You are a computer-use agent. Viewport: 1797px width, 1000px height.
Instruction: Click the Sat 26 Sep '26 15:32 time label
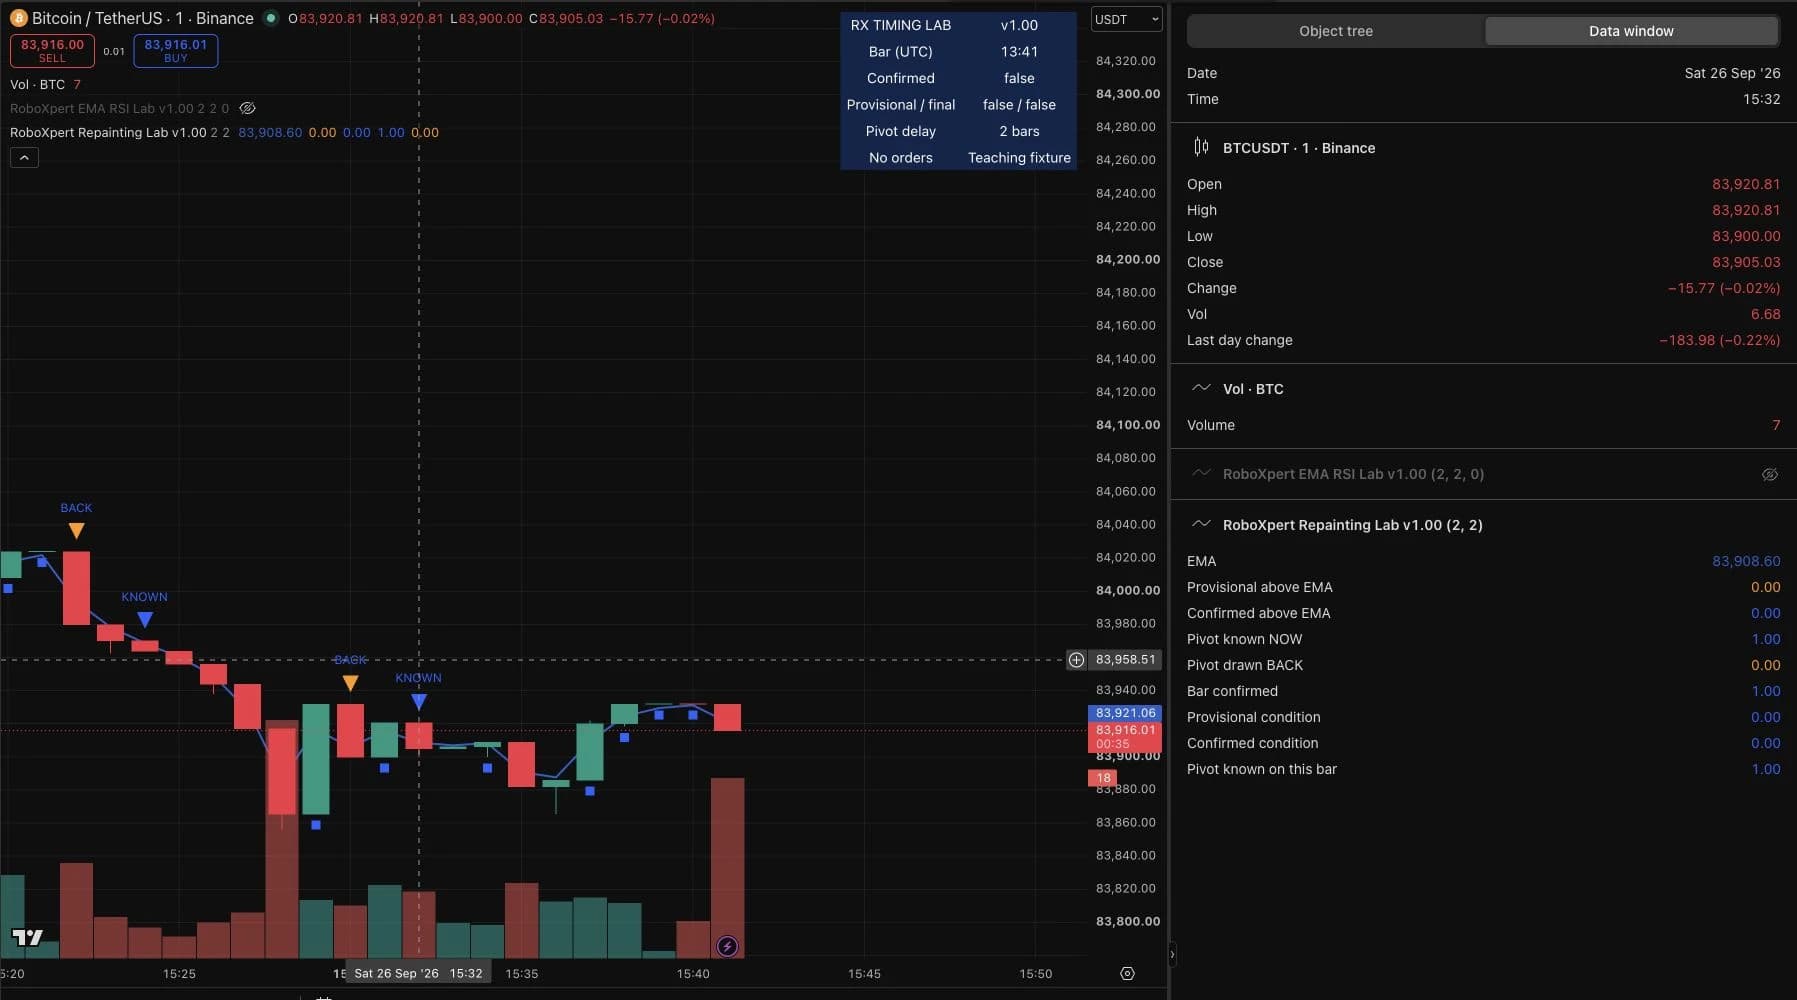click(418, 973)
